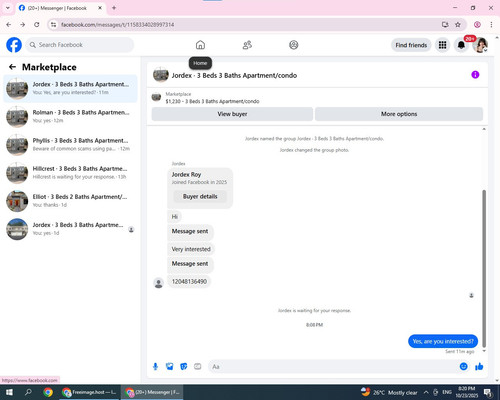Click the browser back arrow
Viewport: 500px width, 400px height.
coord(9,25)
